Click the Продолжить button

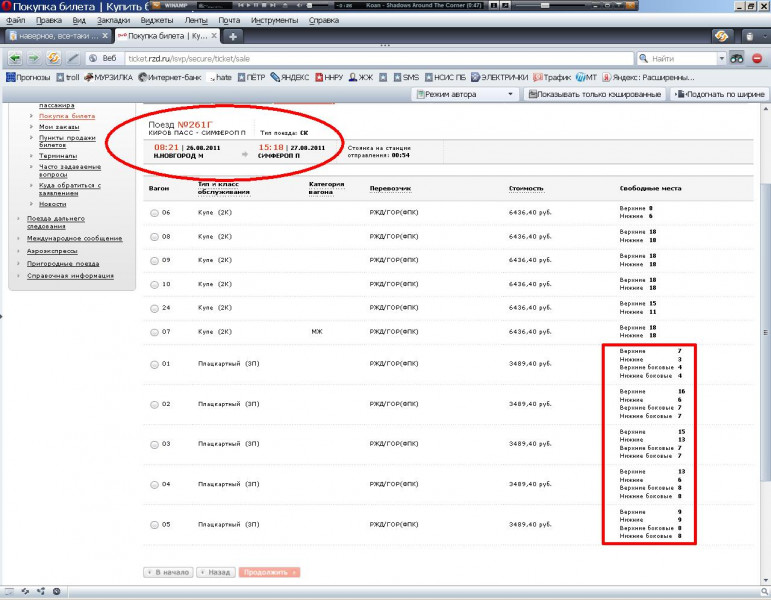(268, 572)
